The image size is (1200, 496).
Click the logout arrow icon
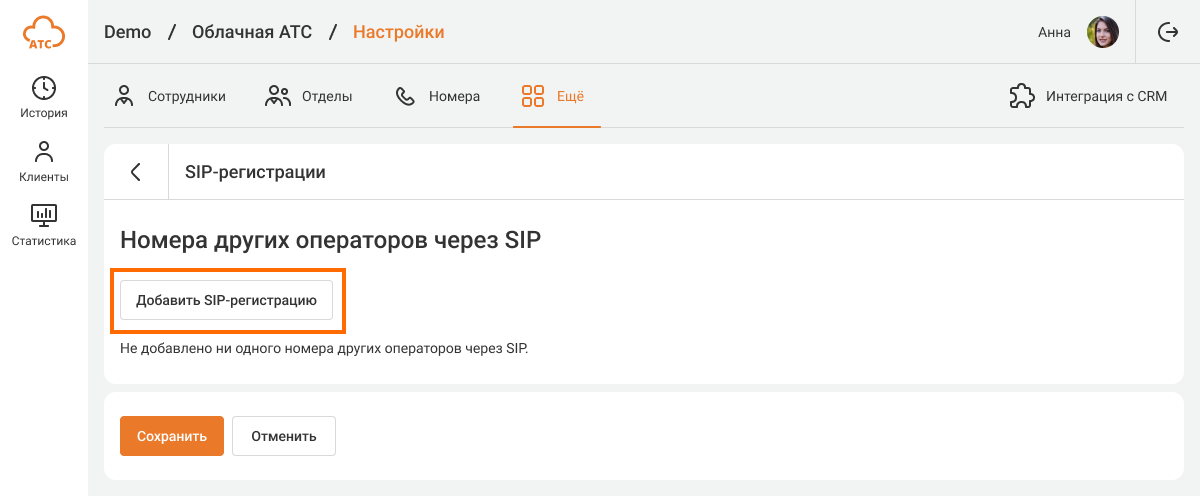[1167, 32]
